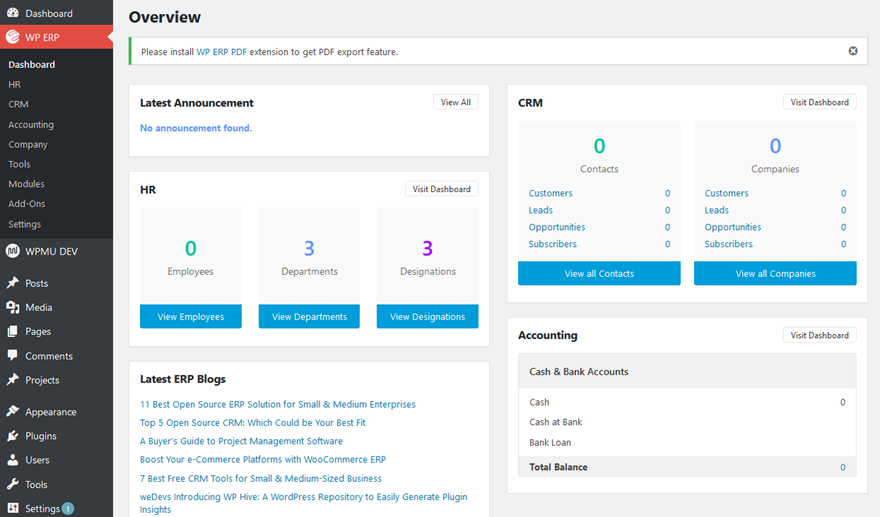Select WP ERP Dashboard submenu item

31,65
